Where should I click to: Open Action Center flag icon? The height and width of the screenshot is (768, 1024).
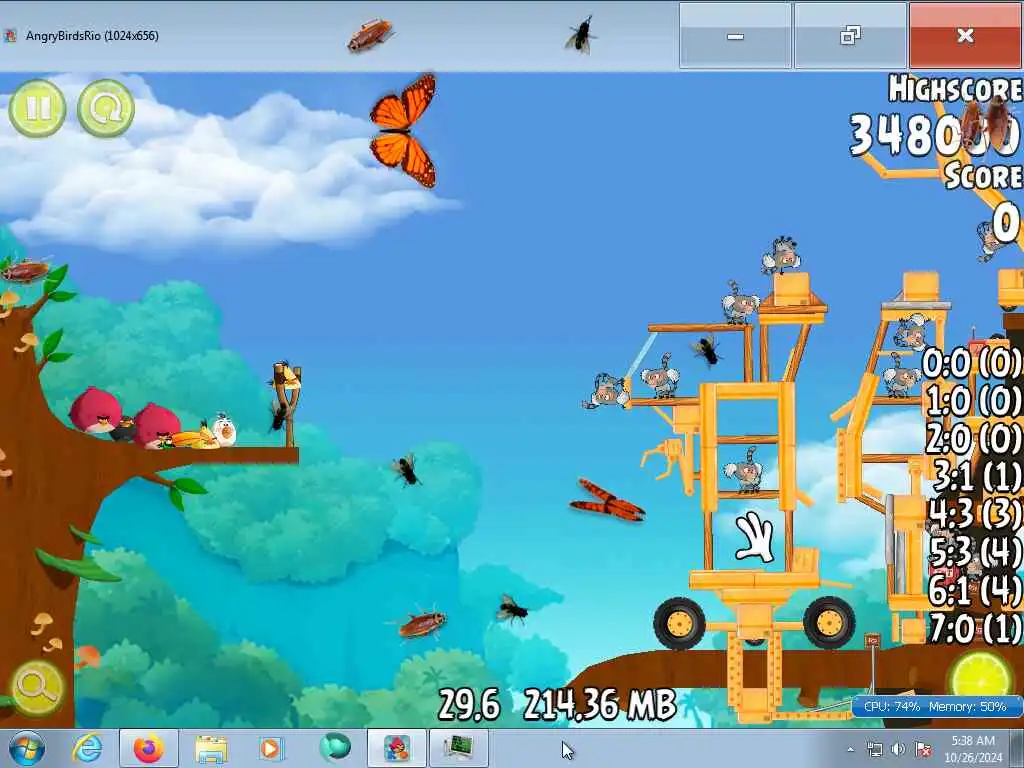tap(923, 749)
